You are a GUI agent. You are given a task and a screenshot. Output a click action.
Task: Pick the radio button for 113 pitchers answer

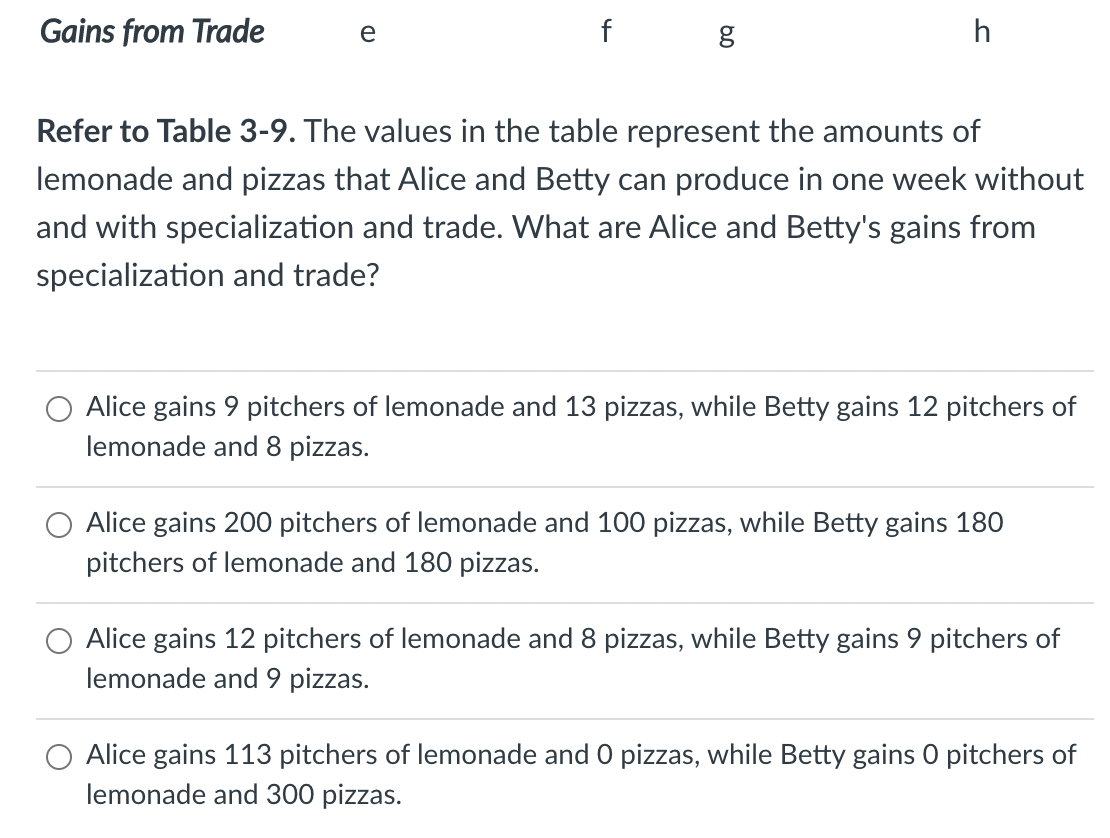(57, 755)
